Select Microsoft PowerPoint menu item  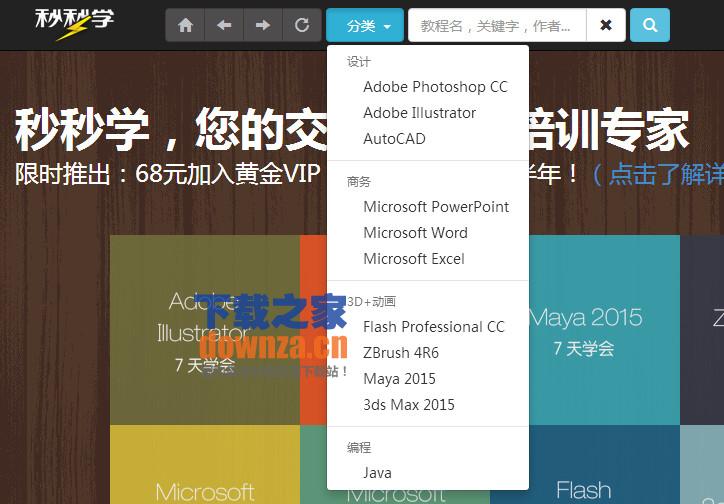[428, 207]
